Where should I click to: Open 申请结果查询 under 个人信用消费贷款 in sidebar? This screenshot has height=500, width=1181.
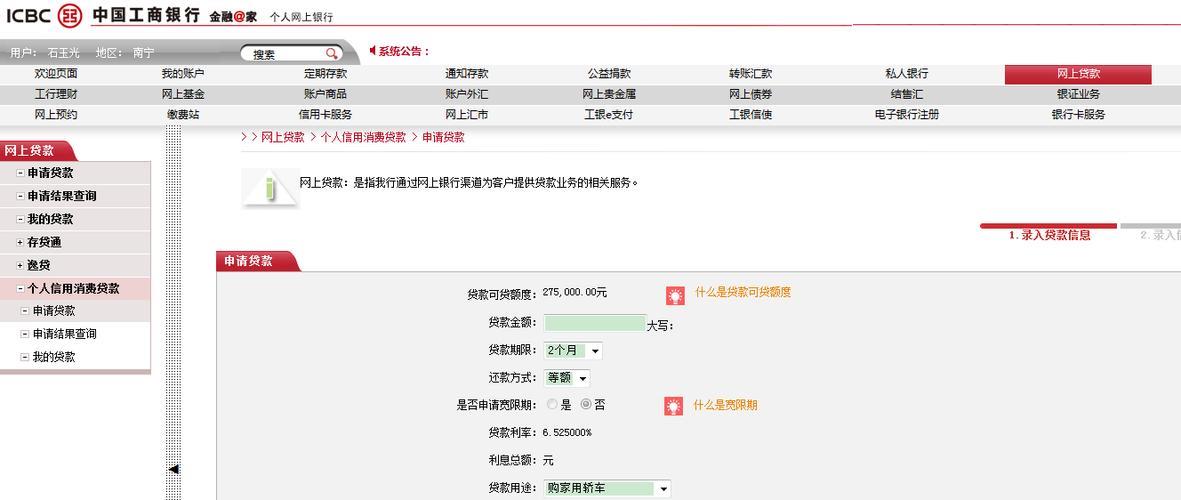click(64, 334)
